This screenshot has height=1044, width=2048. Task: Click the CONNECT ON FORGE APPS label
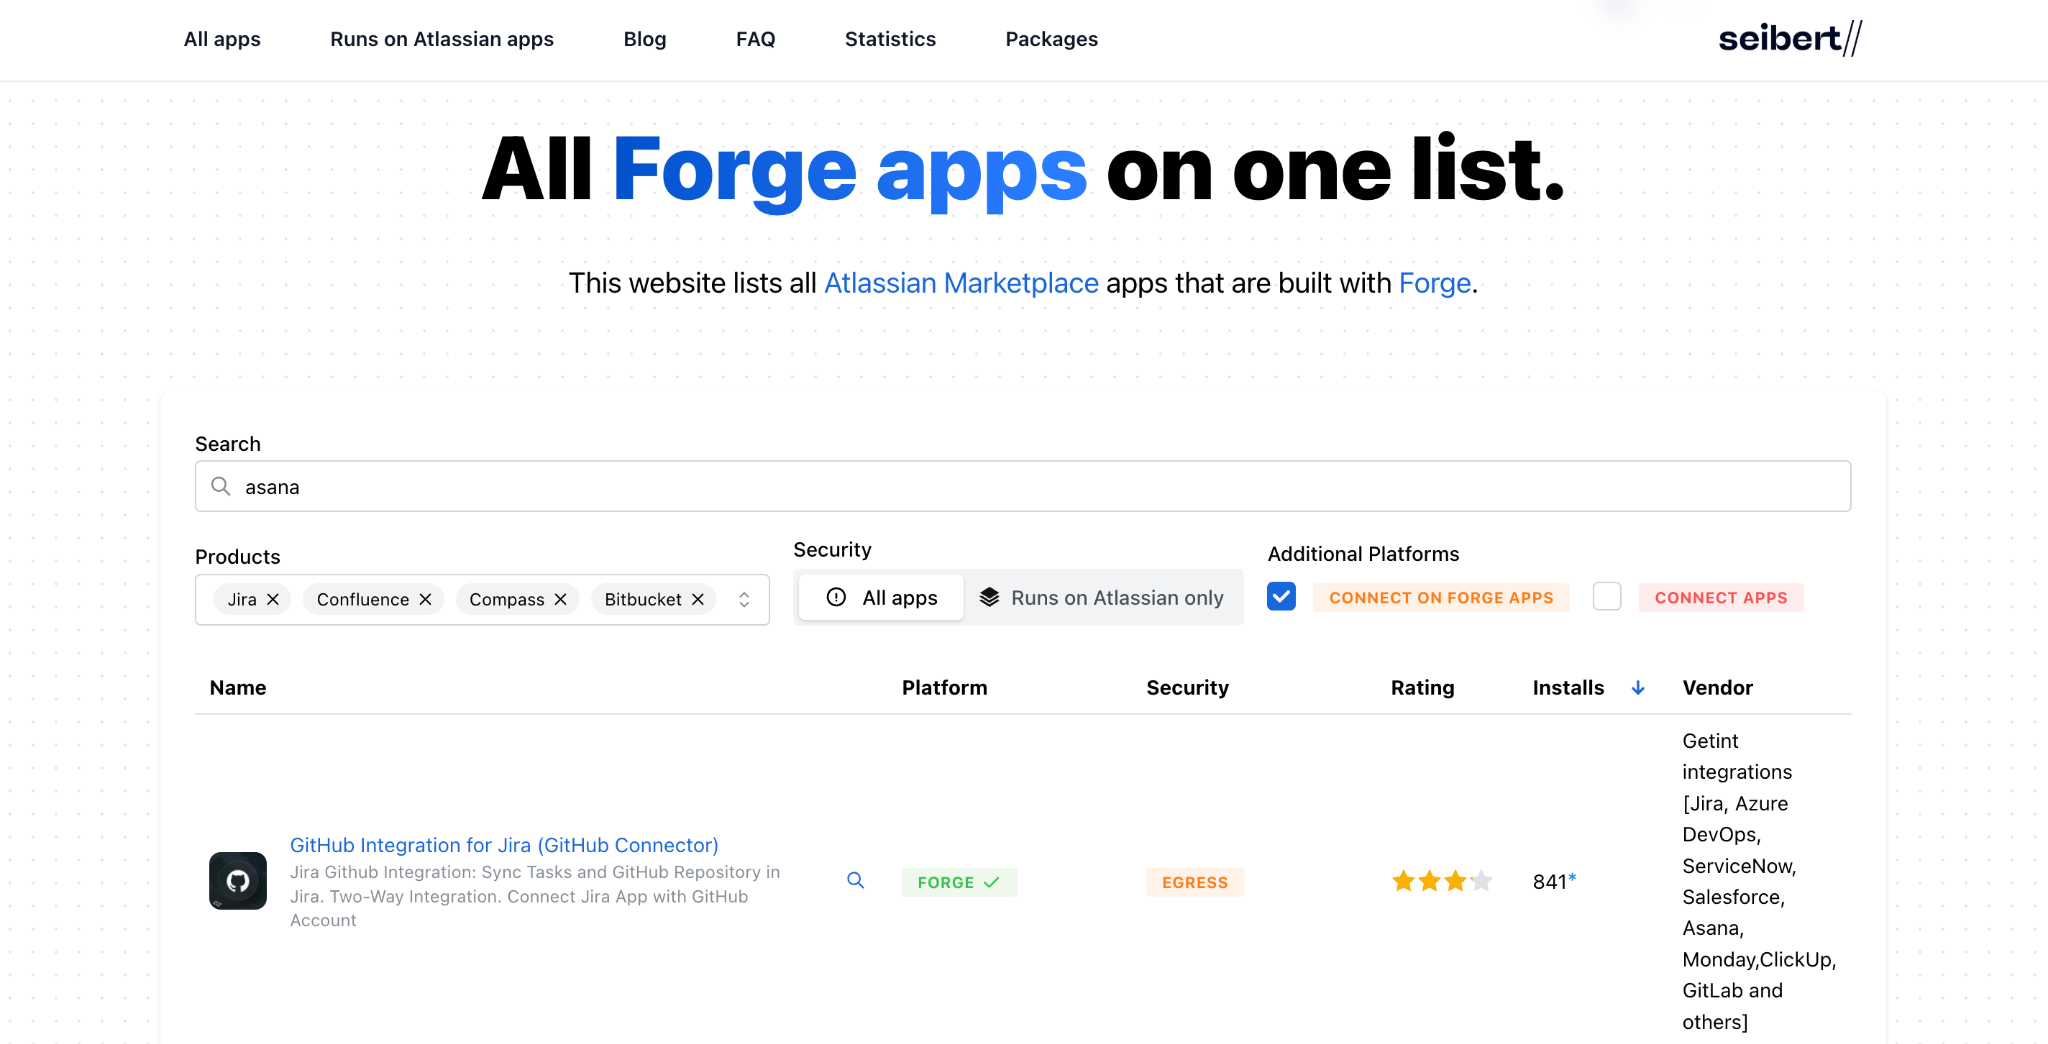click(1441, 598)
